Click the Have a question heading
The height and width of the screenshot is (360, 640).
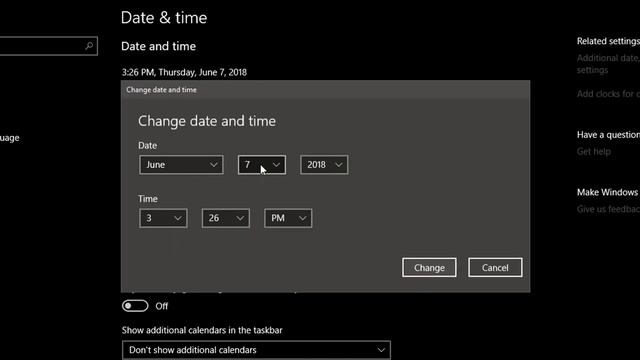608,135
